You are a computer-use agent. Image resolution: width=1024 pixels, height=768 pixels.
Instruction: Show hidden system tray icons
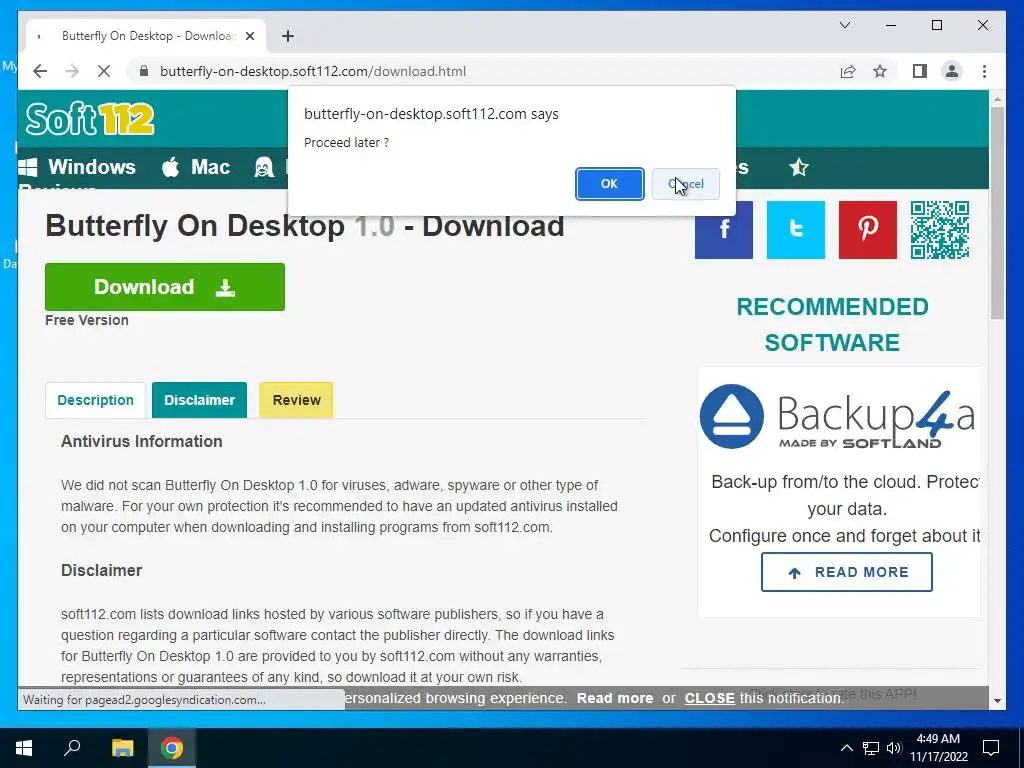pyautogui.click(x=846, y=748)
